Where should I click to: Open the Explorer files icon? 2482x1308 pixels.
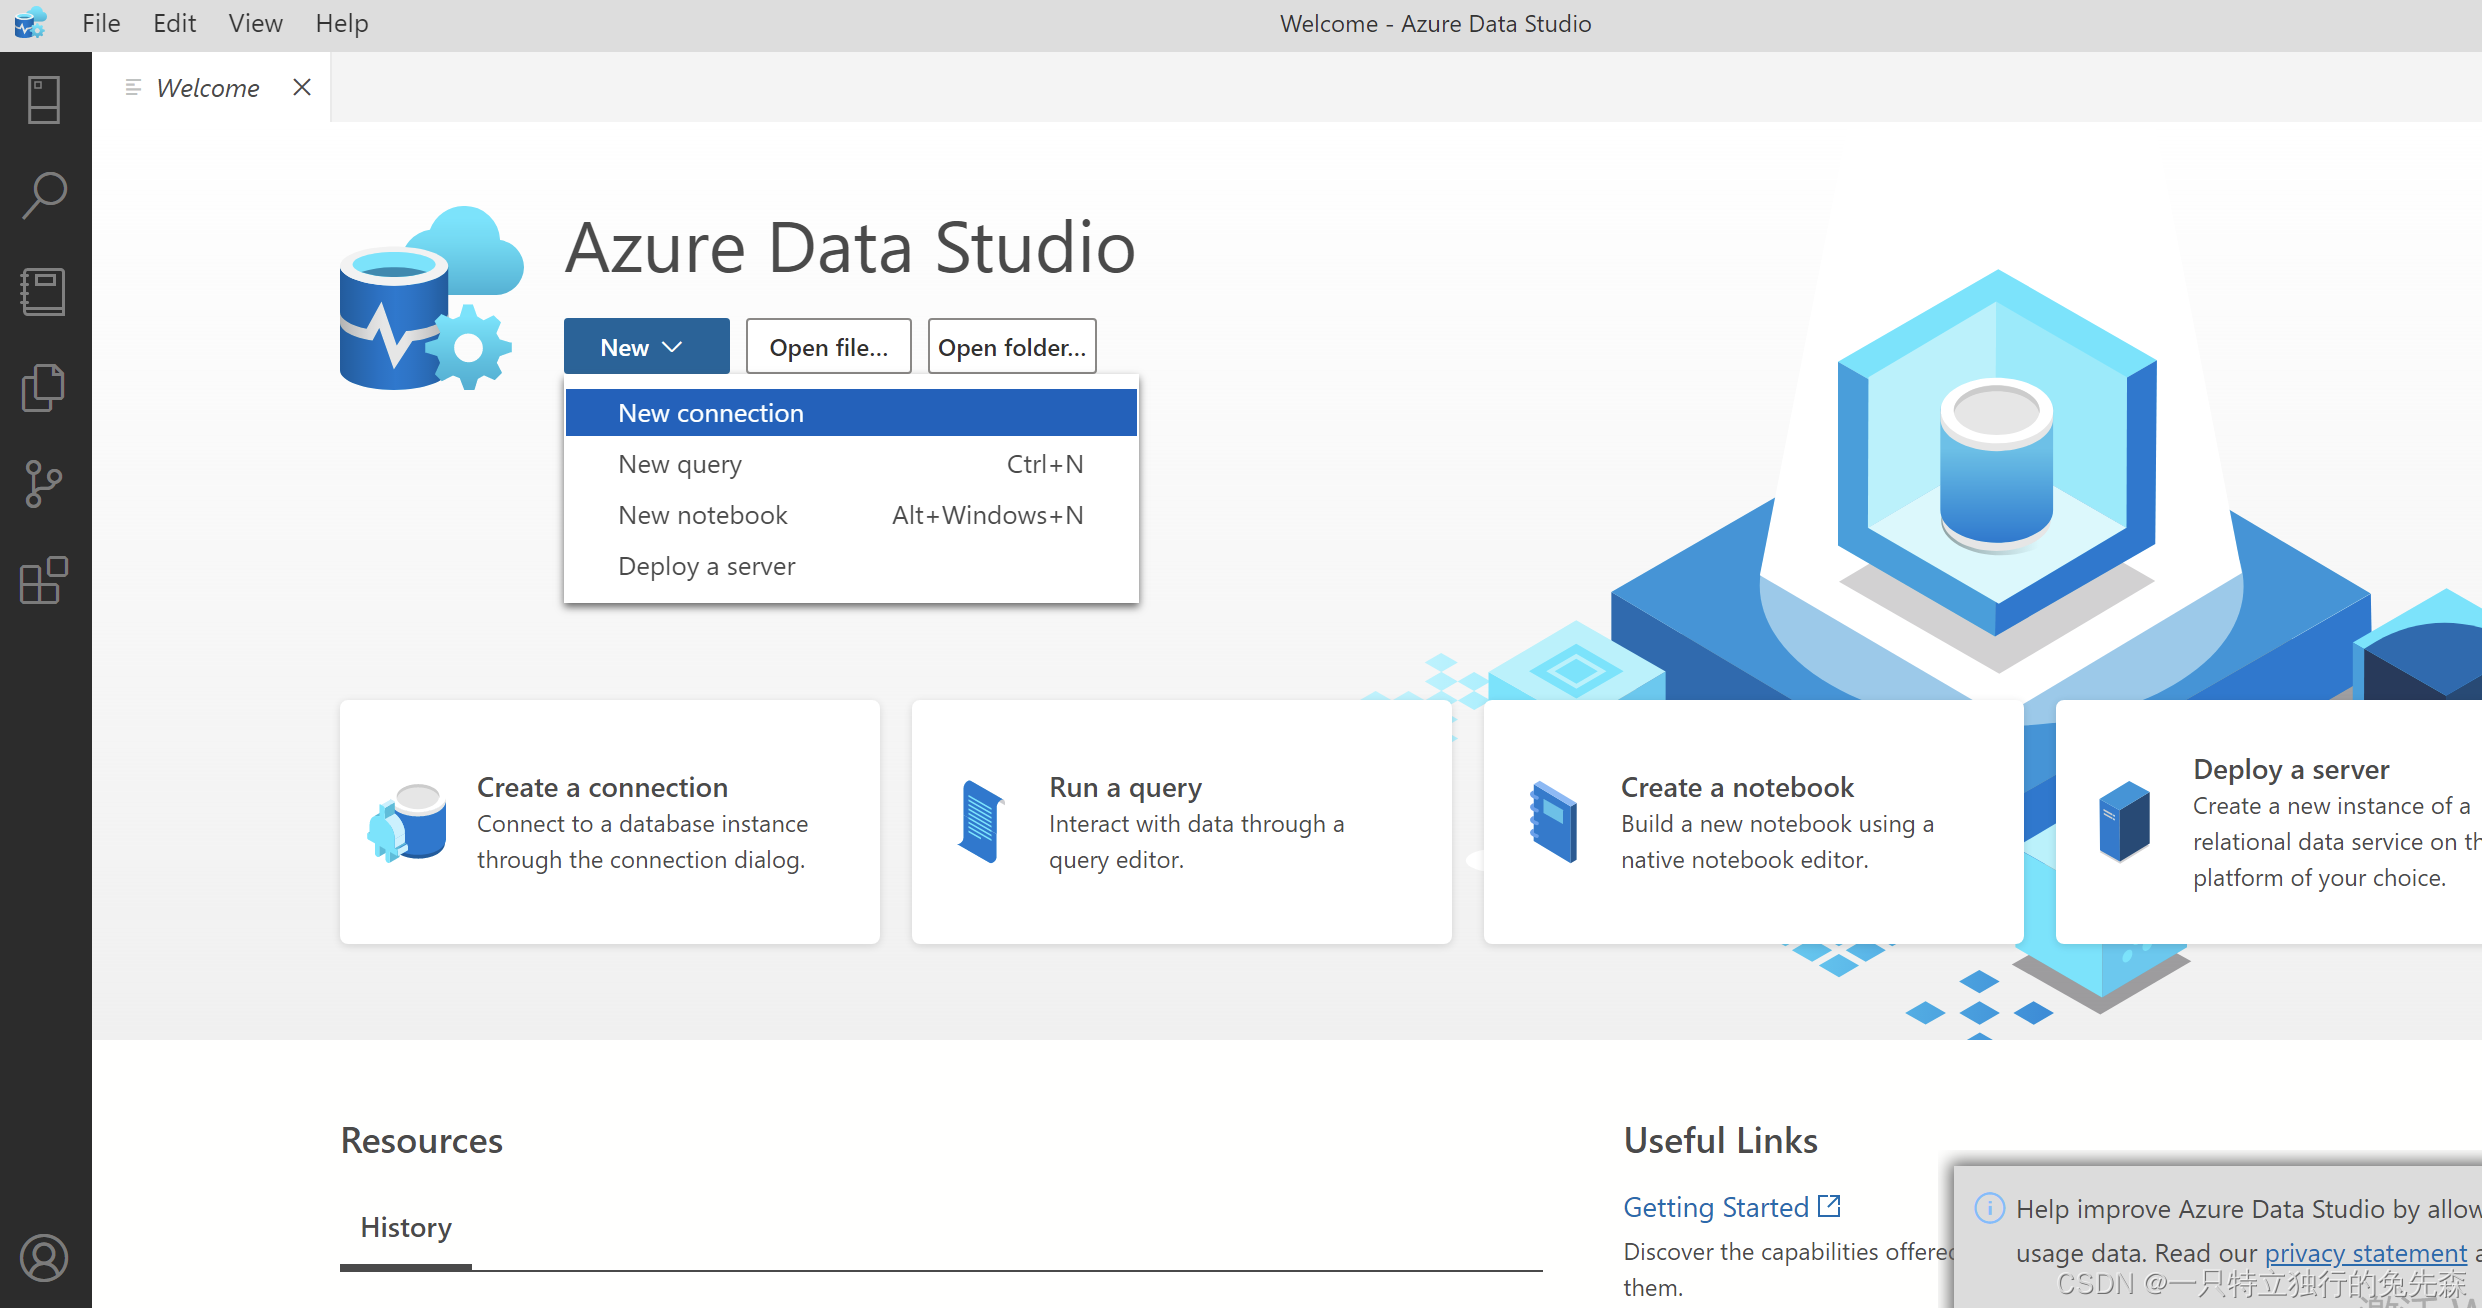coord(44,387)
